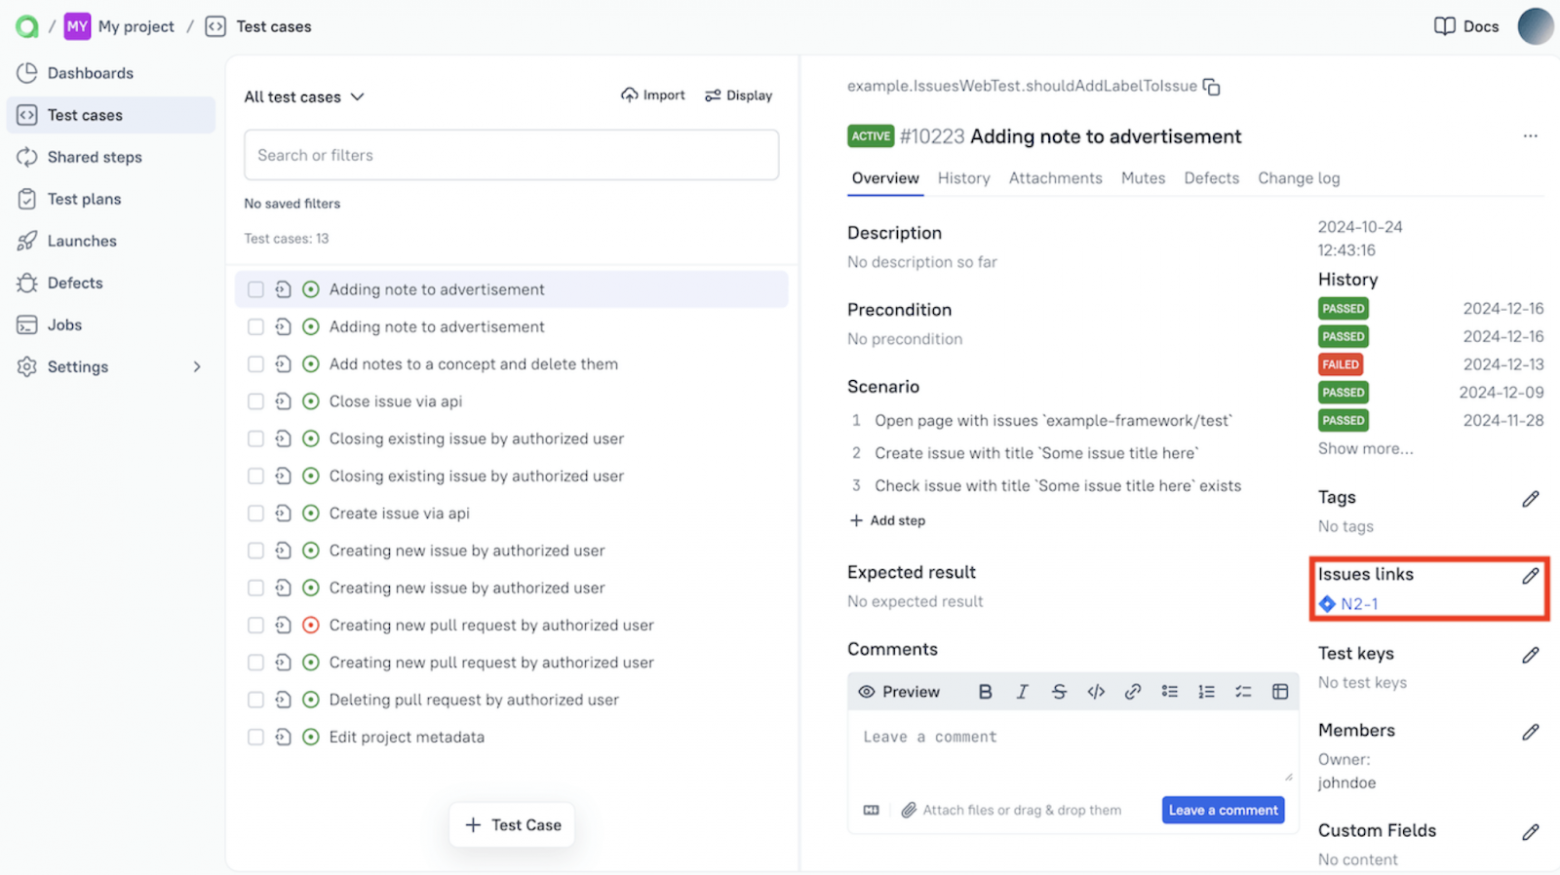The image size is (1560, 875).
Task: Switch to the History tab
Action: 963,178
